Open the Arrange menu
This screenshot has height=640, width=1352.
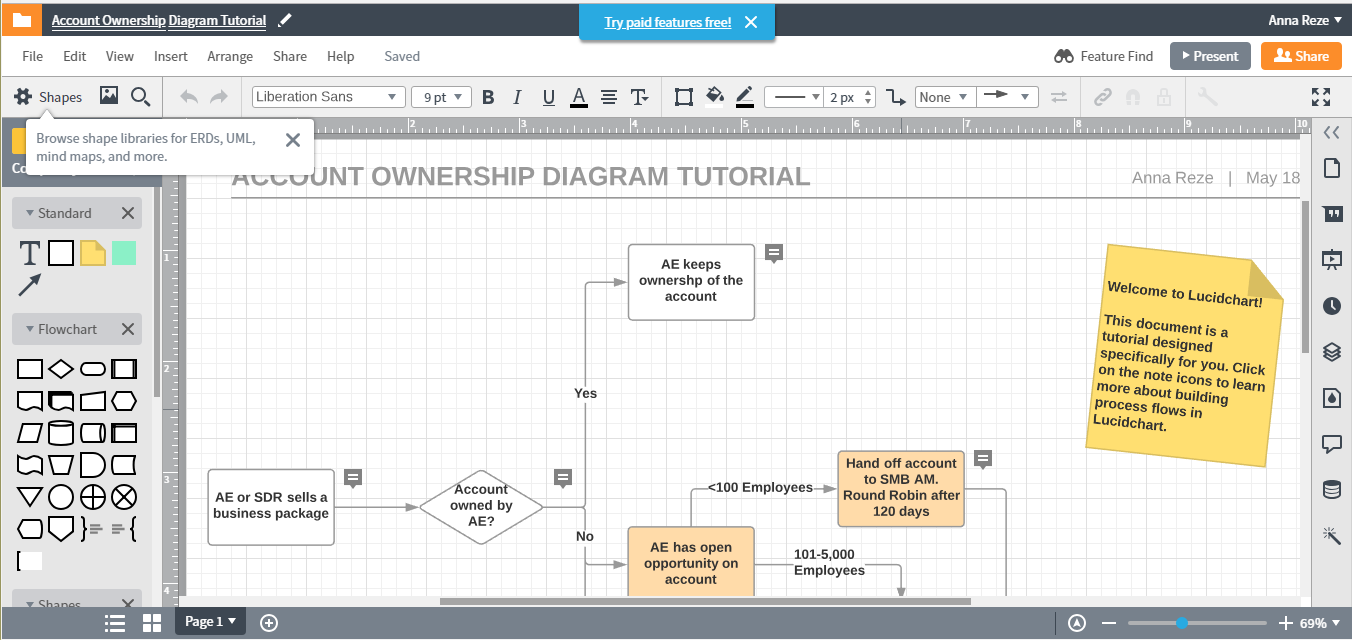tap(230, 56)
